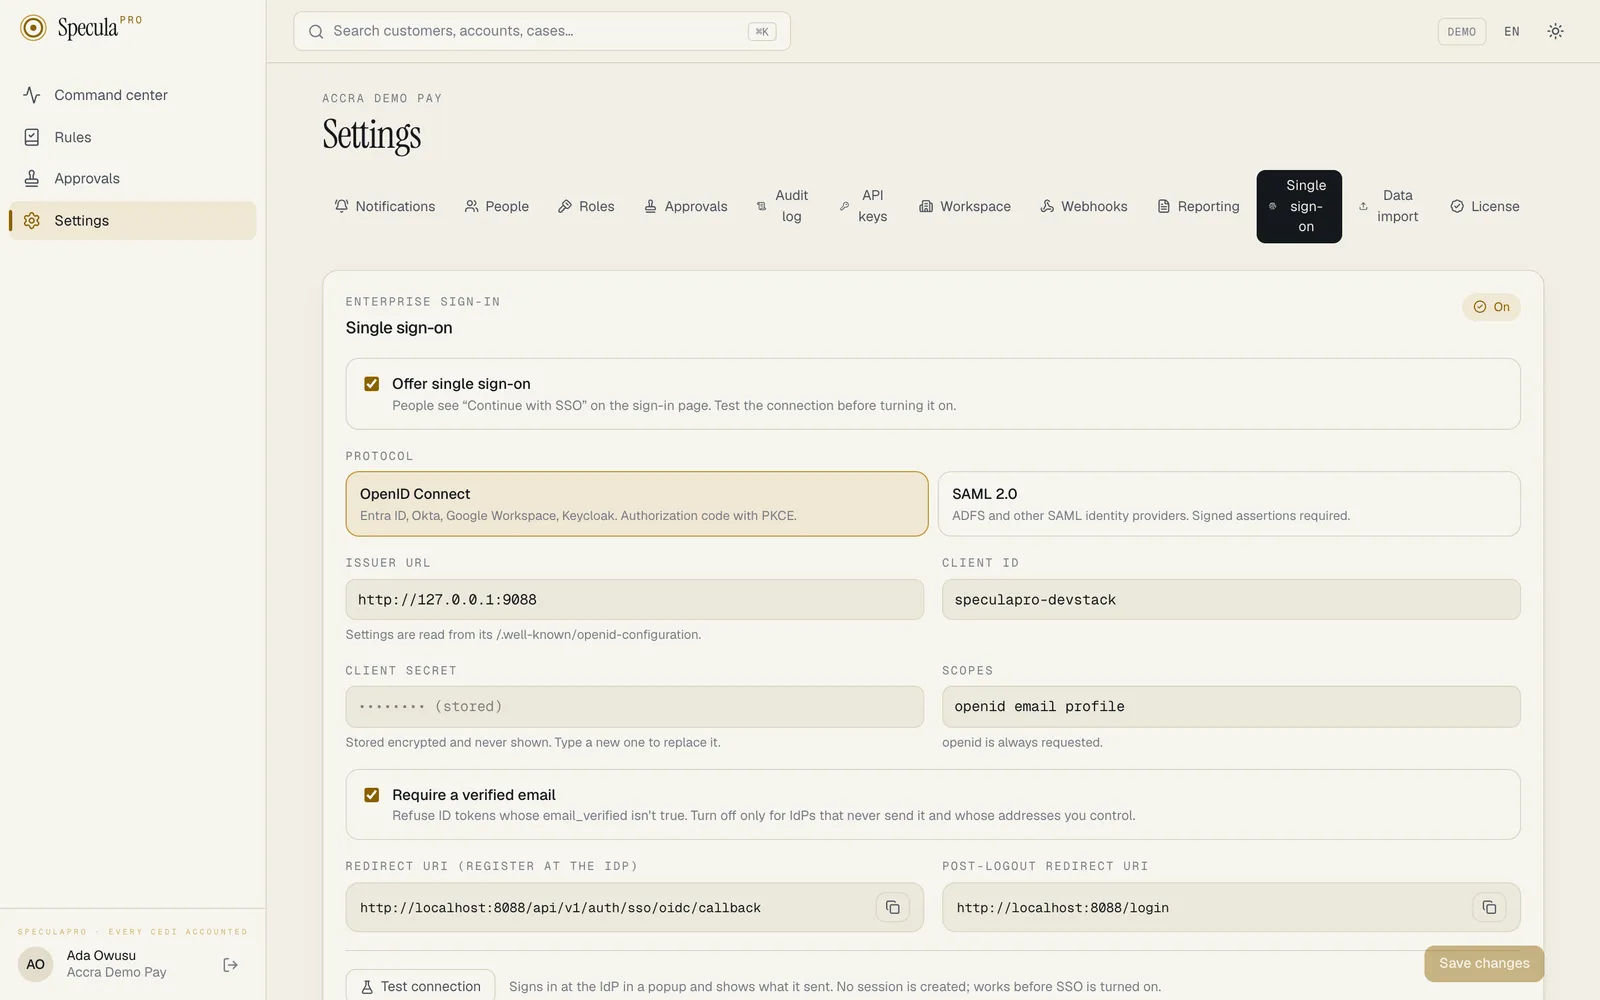Go to Rules in the sidebar

click(132, 137)
